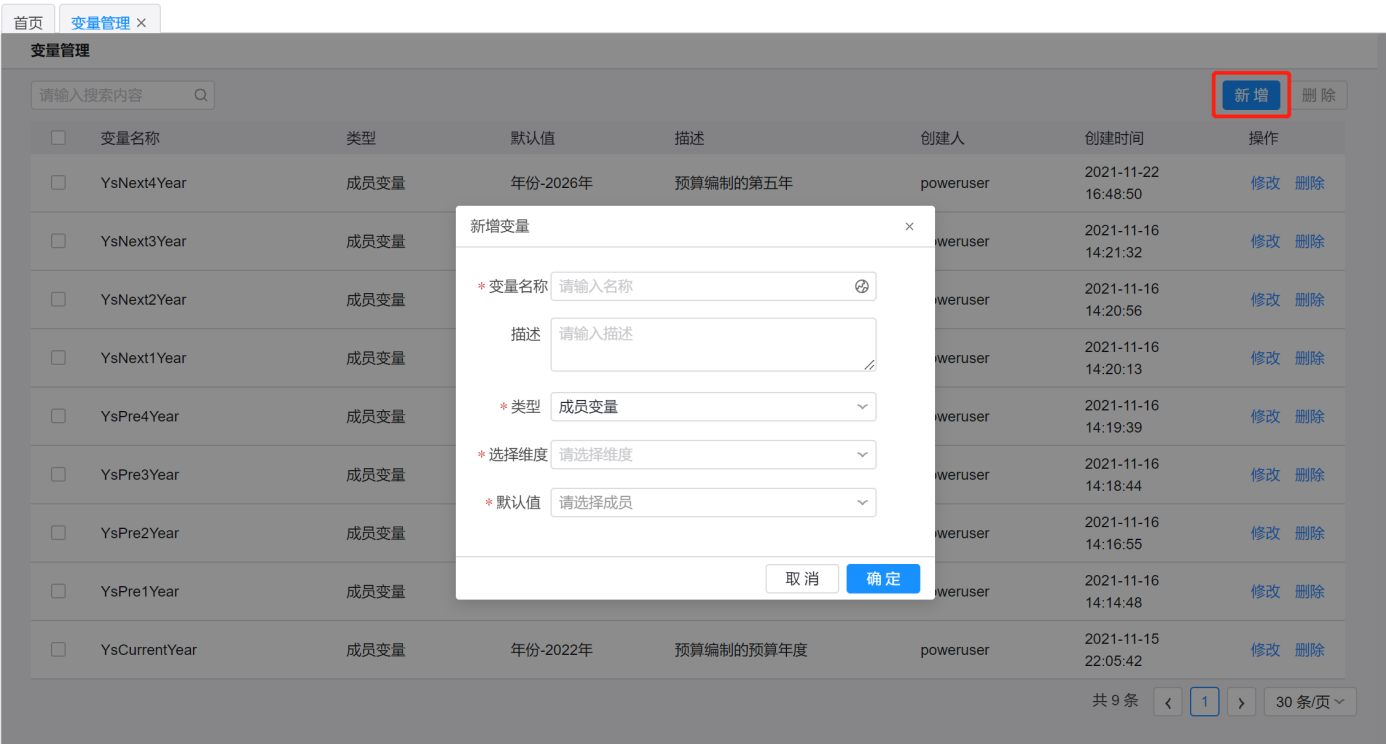Screen dimensions: 1386x744
Task: Click the 描述 textarea
Action: [713, 344]
